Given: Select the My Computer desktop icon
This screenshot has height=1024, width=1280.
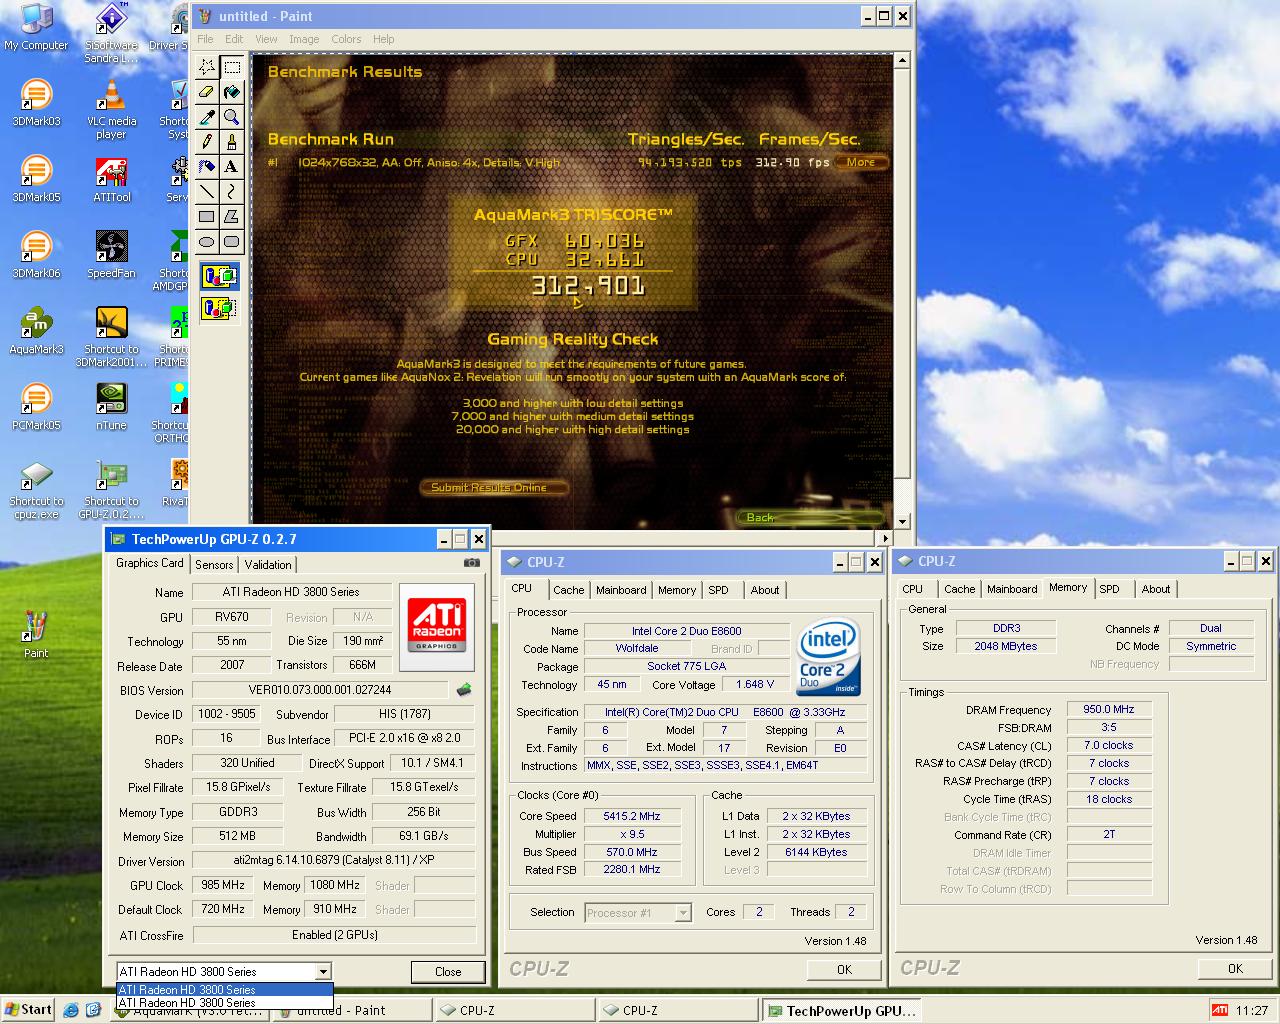Looking at the screenshot, I should pos(36,27).
